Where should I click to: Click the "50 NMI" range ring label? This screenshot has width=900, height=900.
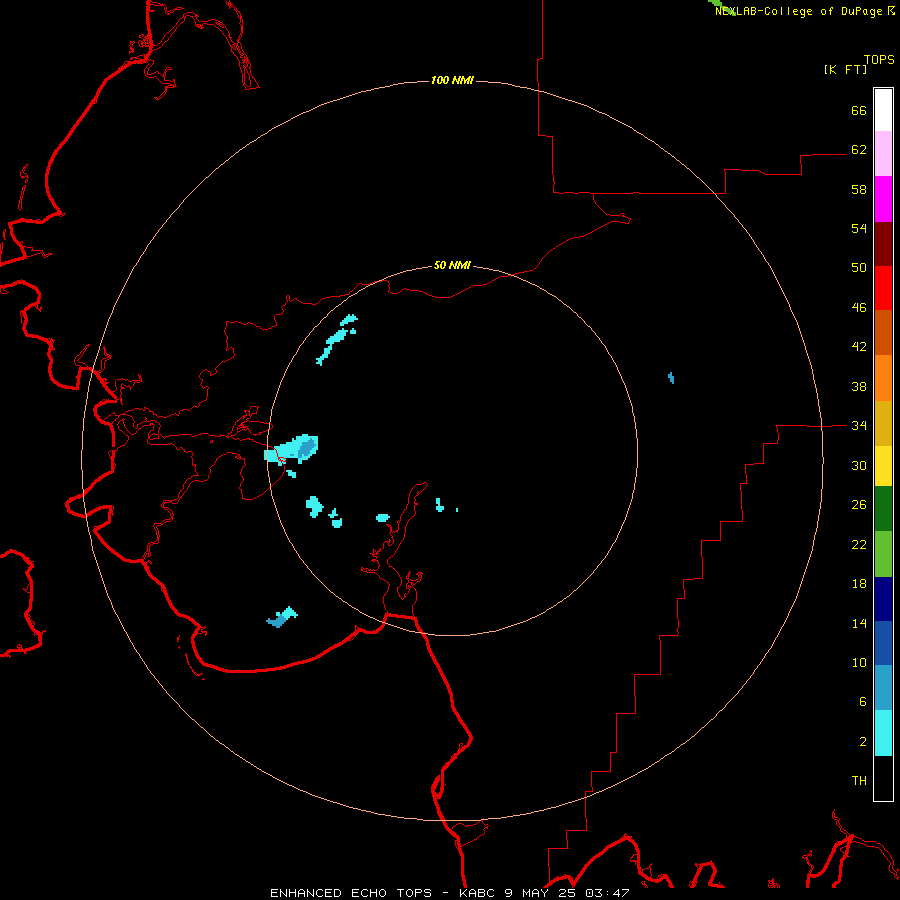(x=452, y=265)
